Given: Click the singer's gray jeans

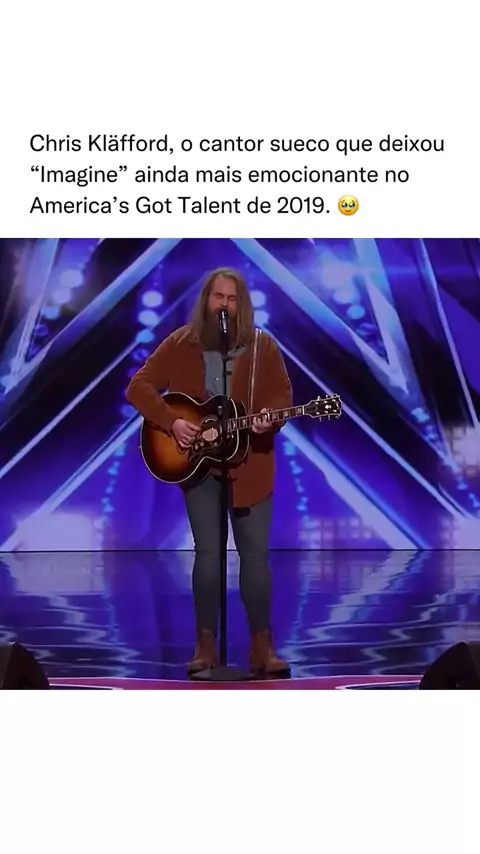Looking at the screenshot, I should (x=228, y=556).
